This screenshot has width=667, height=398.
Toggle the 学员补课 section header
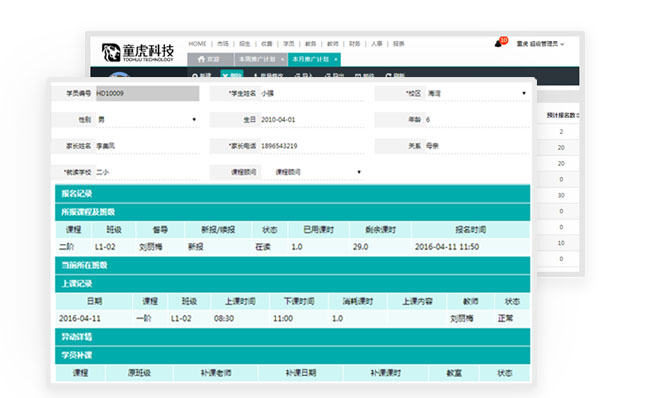click(x=293, y=355)
